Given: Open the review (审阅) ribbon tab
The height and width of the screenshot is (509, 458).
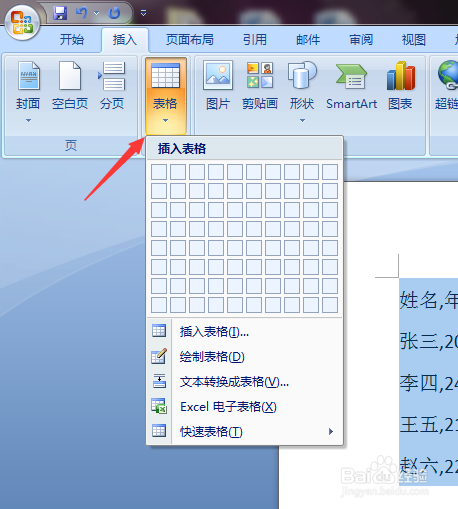Looking at the screenshot, I should click(x=361, y=40).
